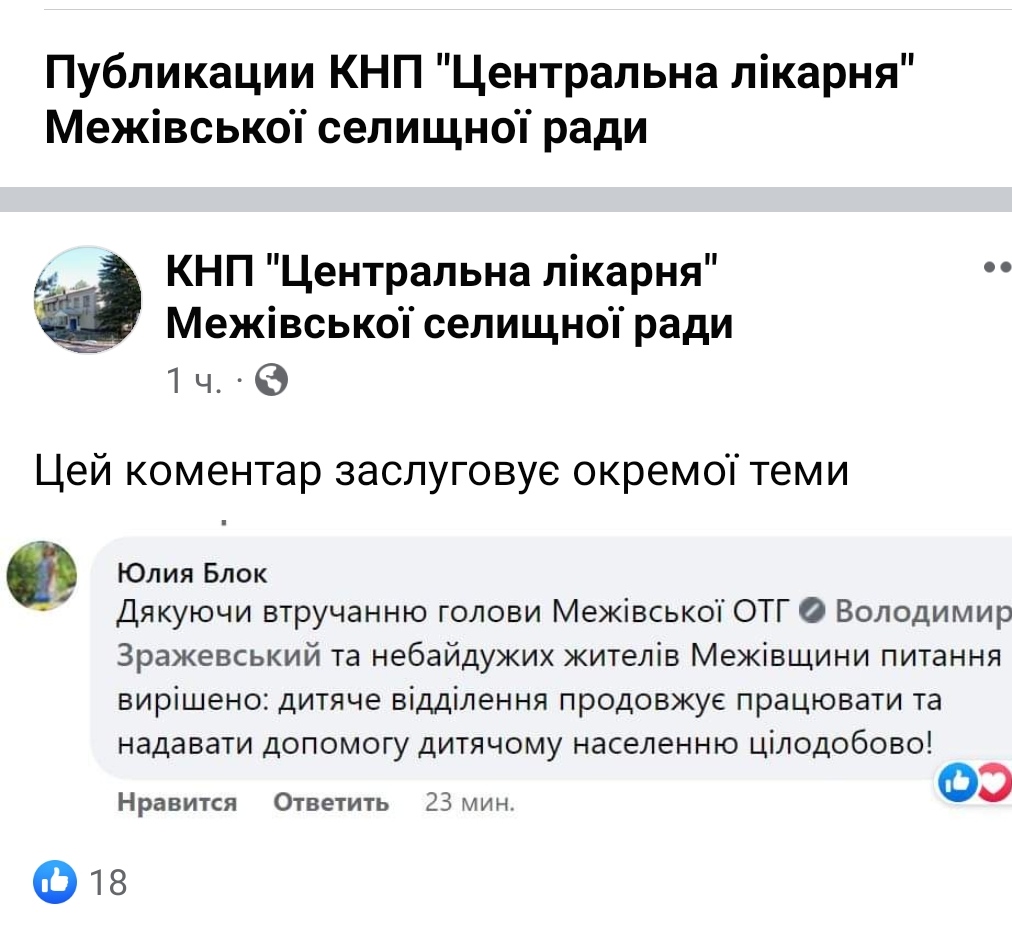Click the heart reaction on the comment
This screenshot has width=1012, height=936.
click(x=993, y=783)
